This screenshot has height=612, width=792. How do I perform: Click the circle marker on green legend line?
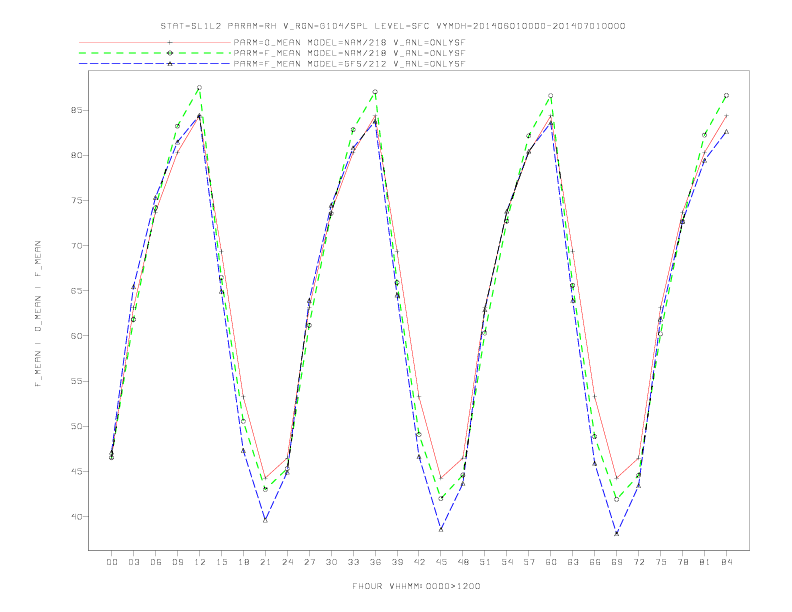170,53
